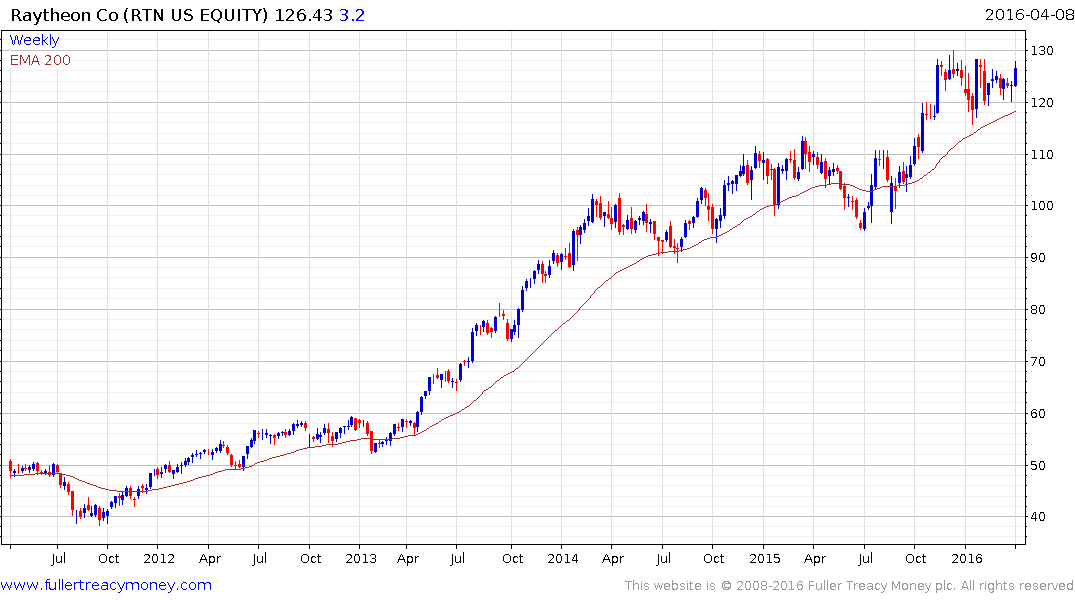Click the 70 price axis label
The height and width of the screenshot is (600, 1075).
pyautogui.click(x=1038, y=362)
